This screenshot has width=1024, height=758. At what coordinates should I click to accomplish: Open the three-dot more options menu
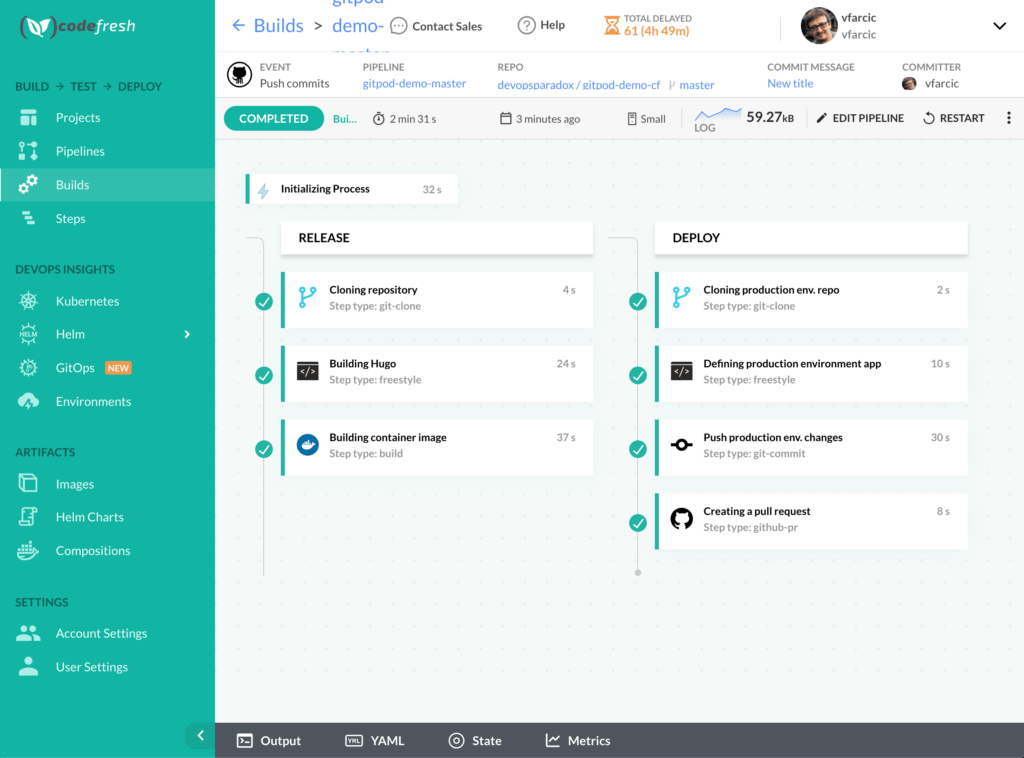coord(1009,118)
